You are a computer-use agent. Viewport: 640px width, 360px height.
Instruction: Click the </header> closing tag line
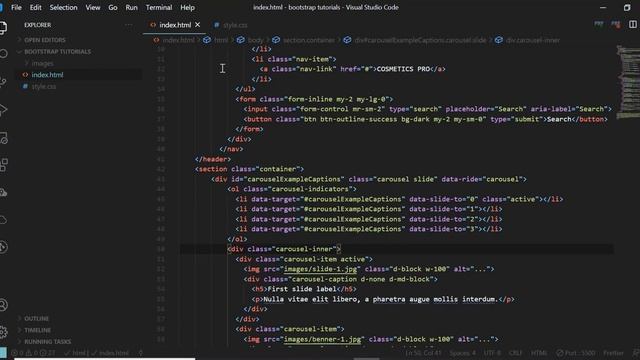coord(213,159)
